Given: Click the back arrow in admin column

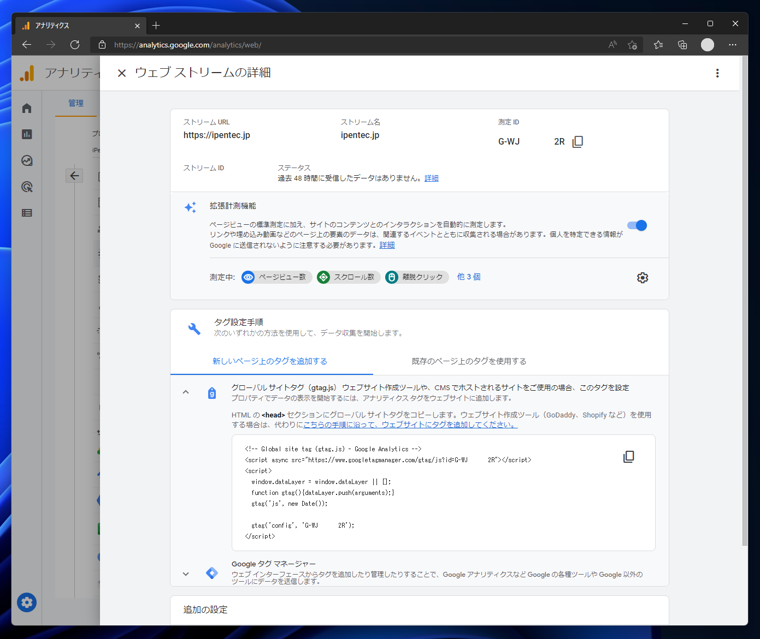Looking at the screenshot, I should coord(74,176).
